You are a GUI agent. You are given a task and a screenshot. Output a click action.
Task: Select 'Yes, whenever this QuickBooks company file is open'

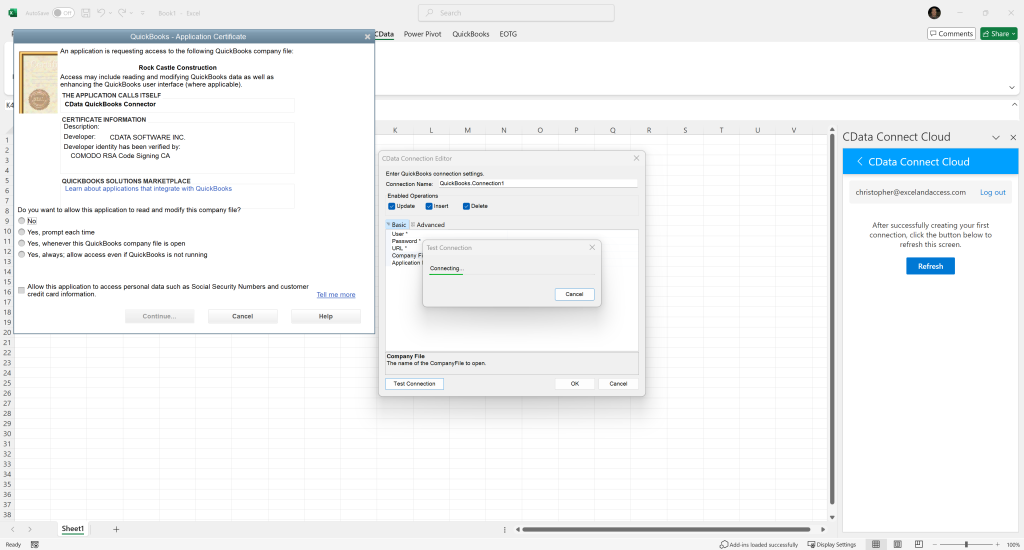[x=22, y=243]
